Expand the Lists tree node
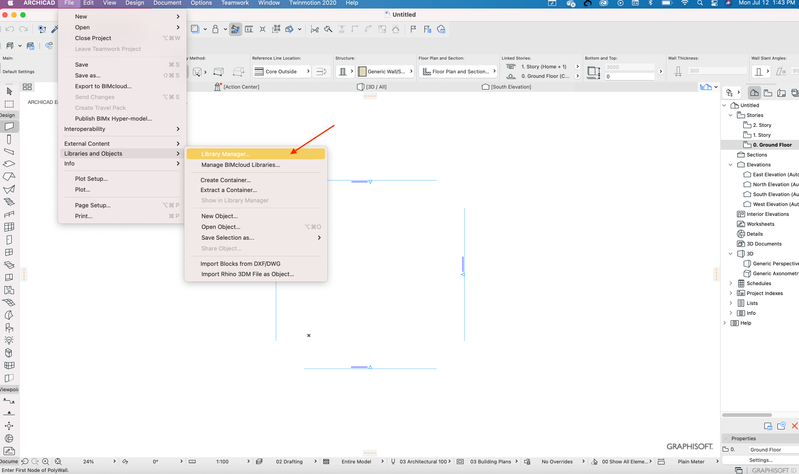This screenshot has width=799, height=474. coord(730,303)
